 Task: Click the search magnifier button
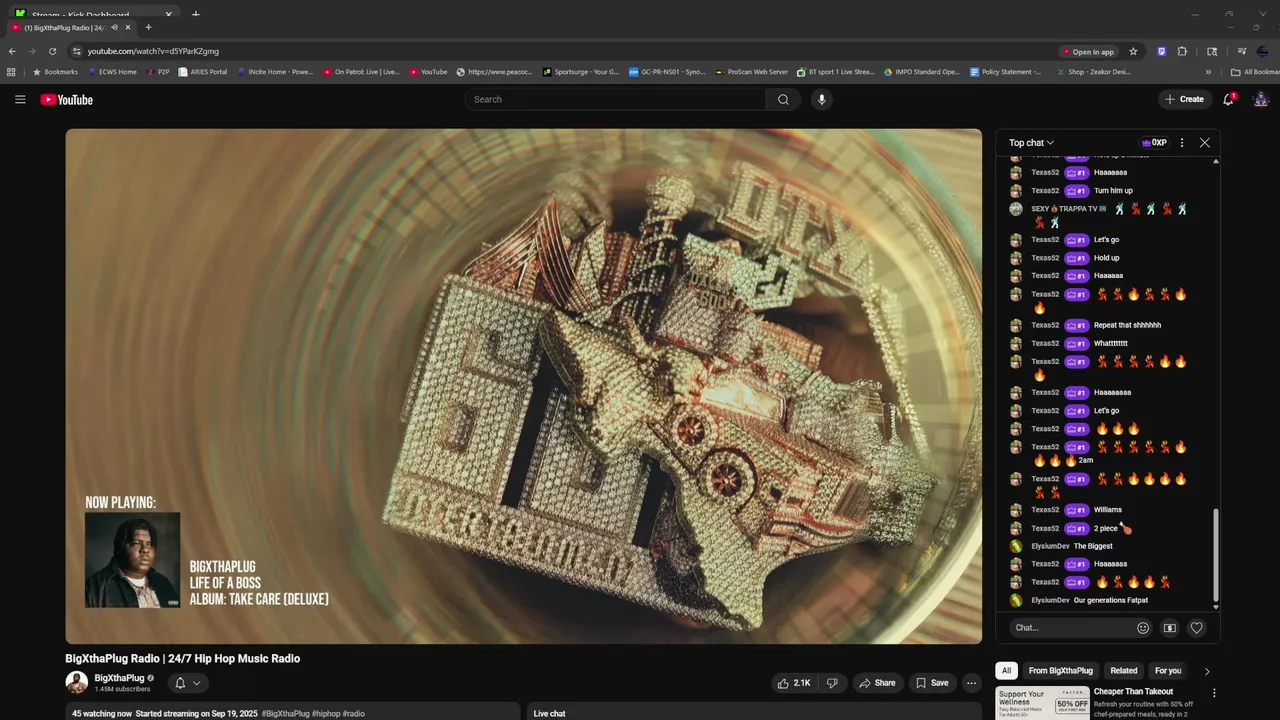pyautogui.click(x=783, y=99)
